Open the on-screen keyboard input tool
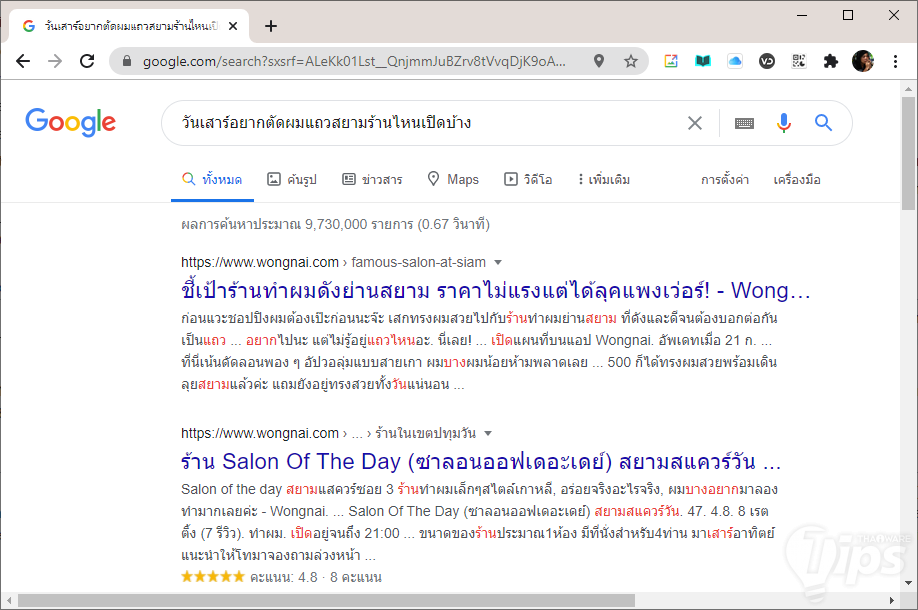The height and width of the screenshot is (610, 918). pyautogui.click(x=744, y=123)
